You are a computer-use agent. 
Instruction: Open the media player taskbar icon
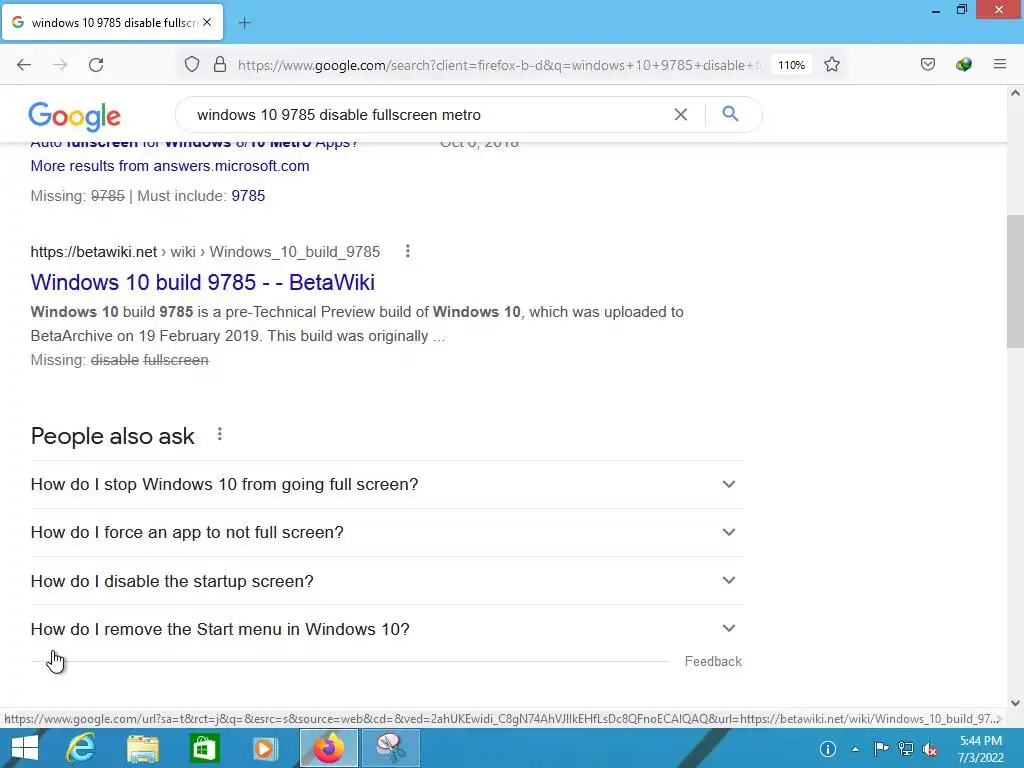point(264,748)
